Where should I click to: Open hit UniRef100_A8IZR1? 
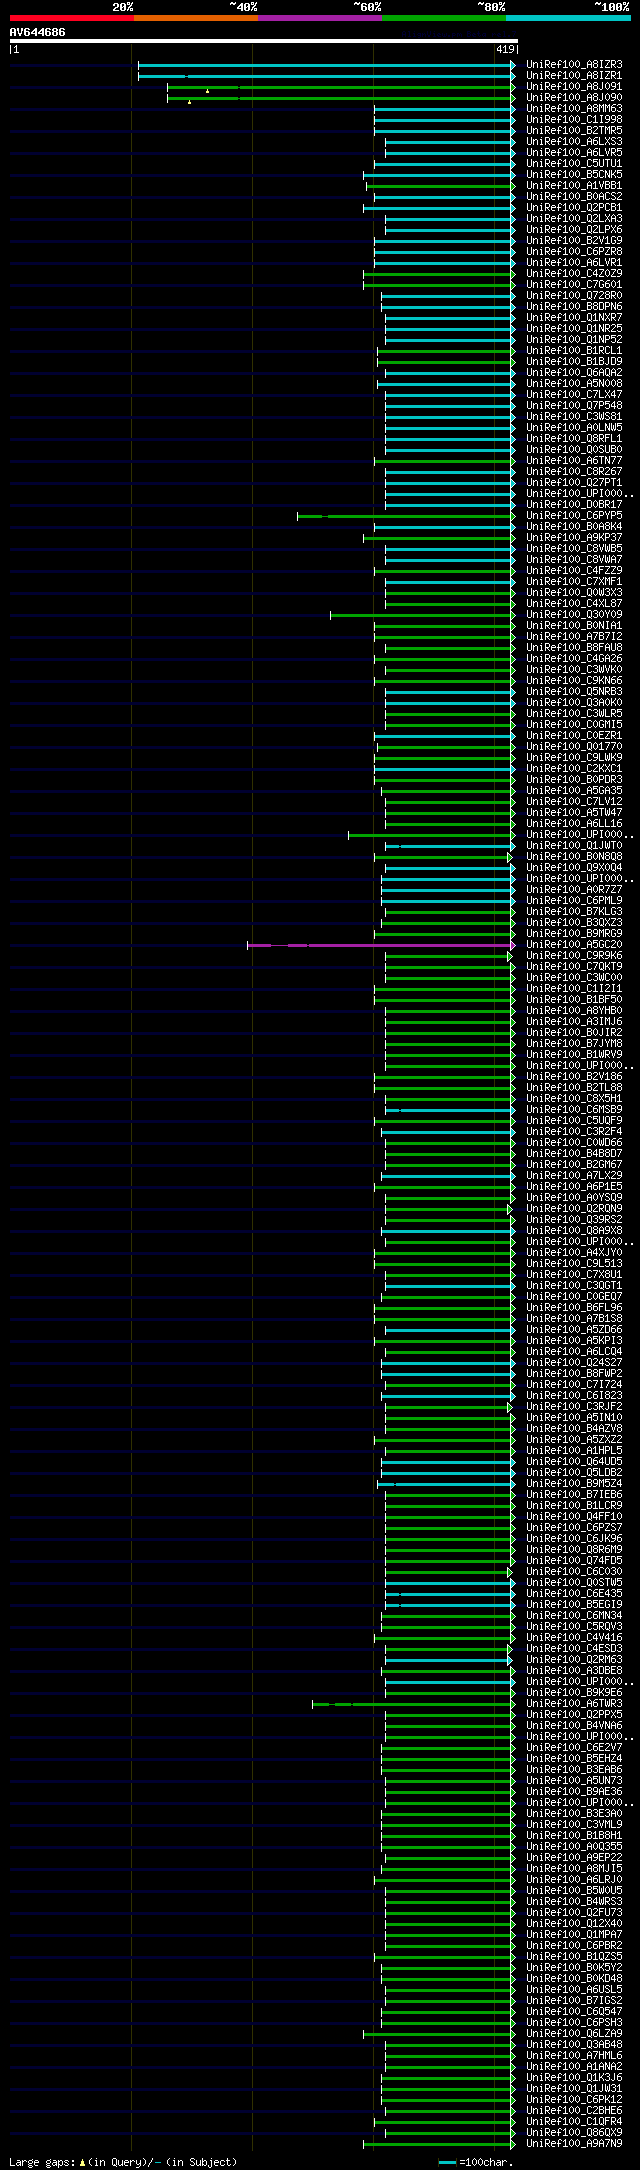[x=574, y=75]
